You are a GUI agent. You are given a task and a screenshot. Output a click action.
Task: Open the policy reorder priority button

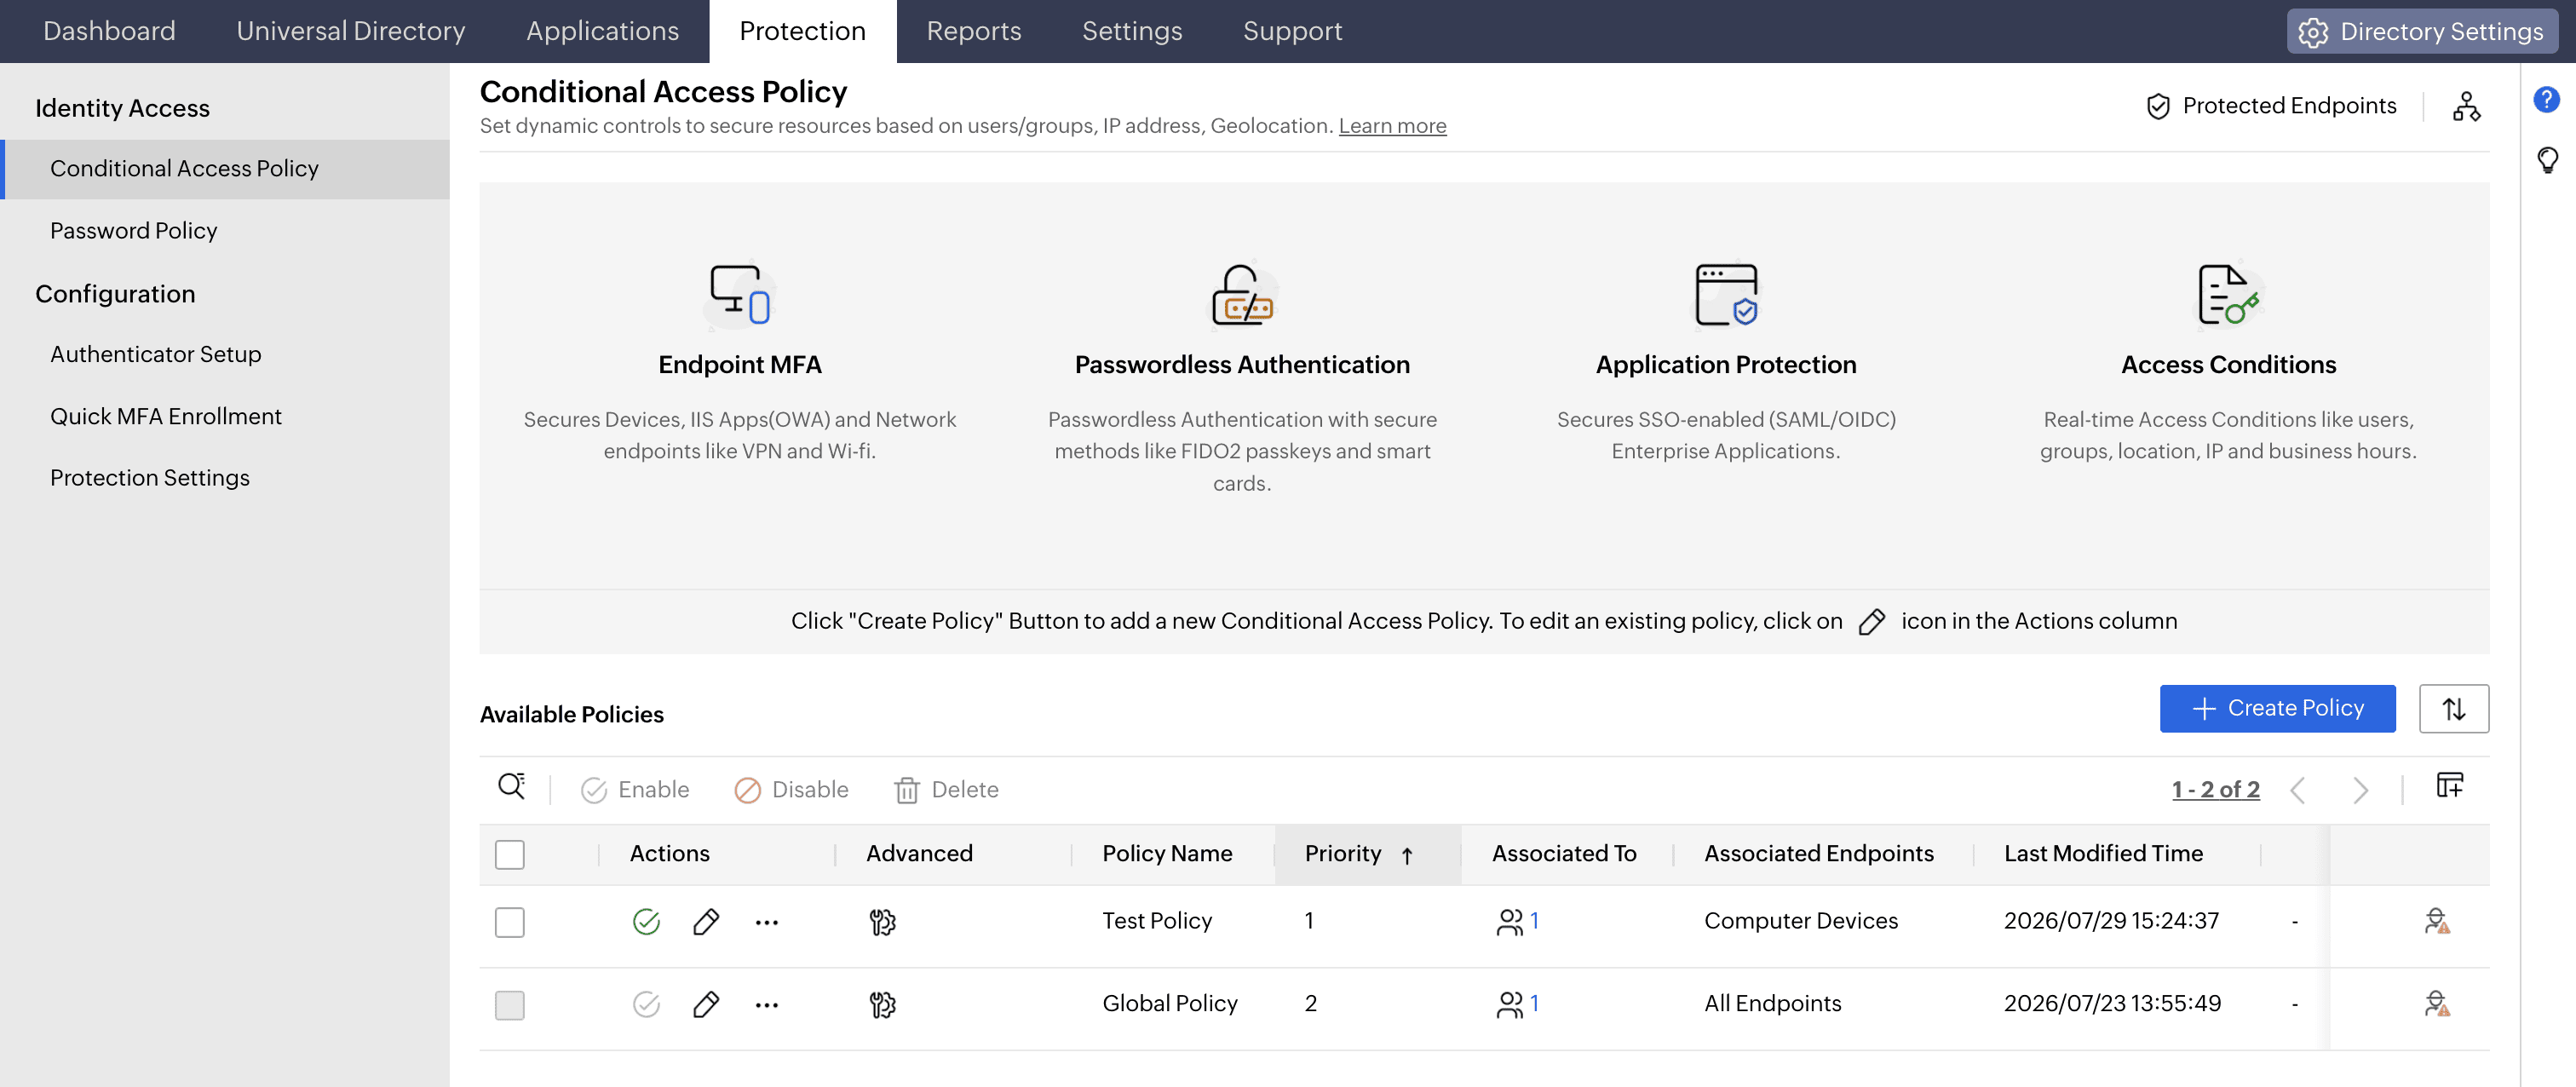click(2453, 708)
